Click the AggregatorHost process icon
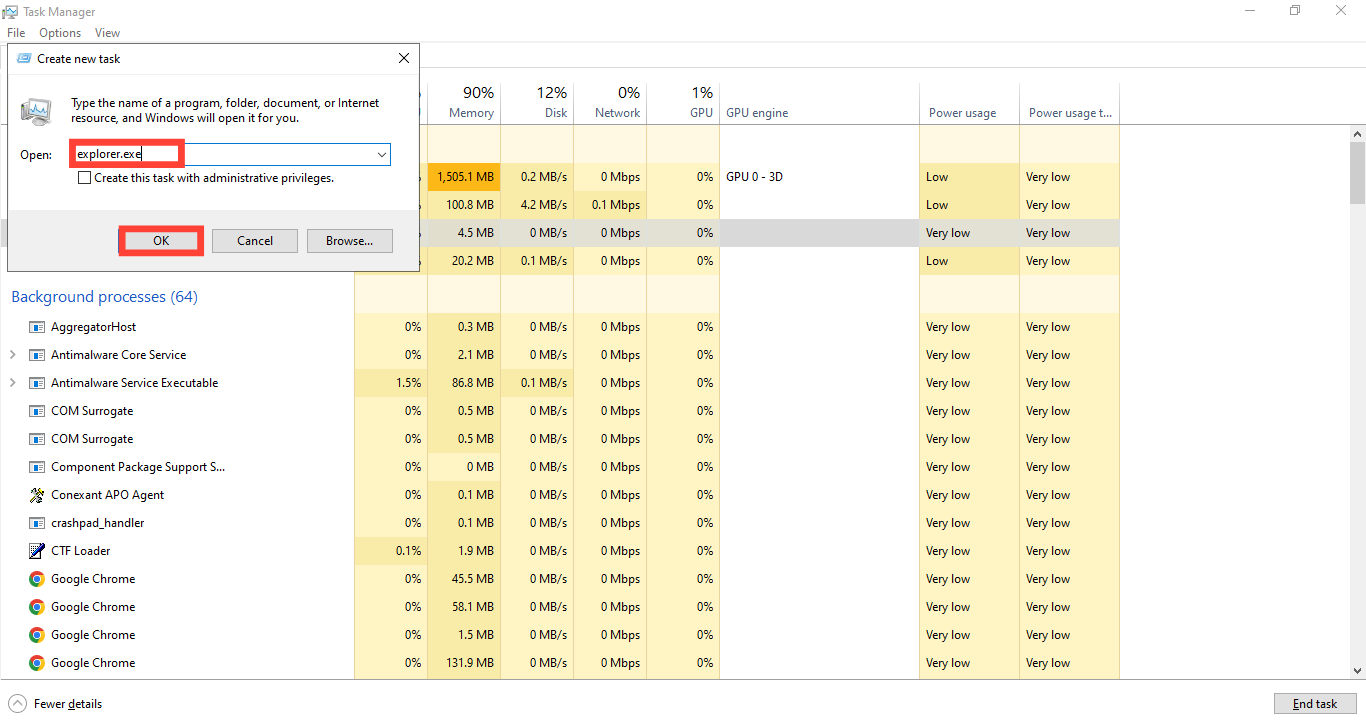The width and height of the screenshot is (1366, 723). click(x=37, y=327)
